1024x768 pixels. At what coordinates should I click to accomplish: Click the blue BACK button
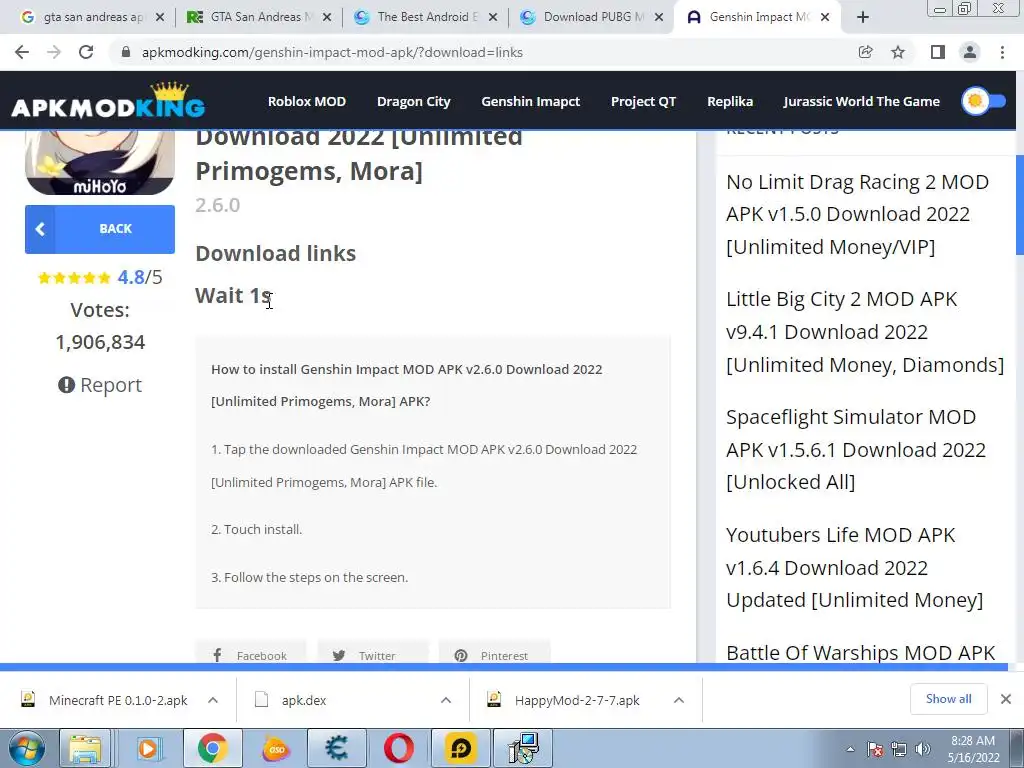click(x=100, y=229)
